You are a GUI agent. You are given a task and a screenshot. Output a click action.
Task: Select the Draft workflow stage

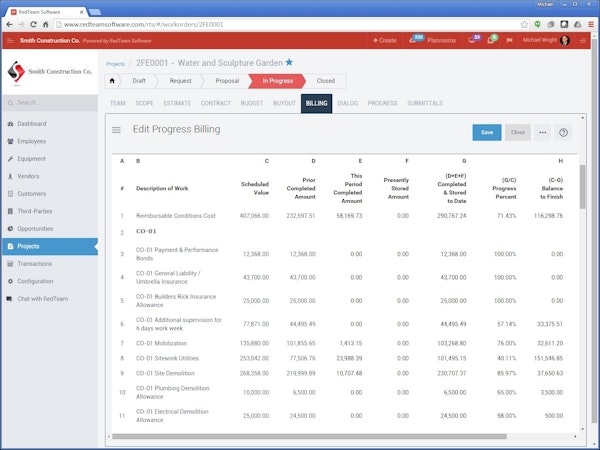coord(139,81)
